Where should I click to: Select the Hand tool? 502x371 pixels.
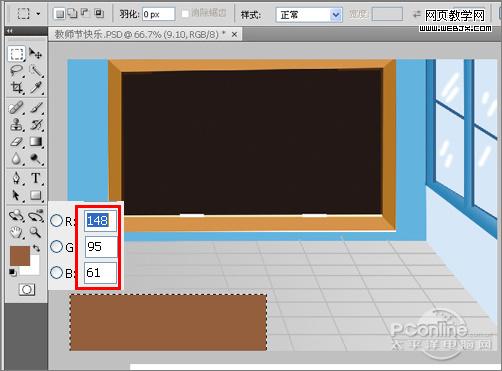click(x=16, y=232)
